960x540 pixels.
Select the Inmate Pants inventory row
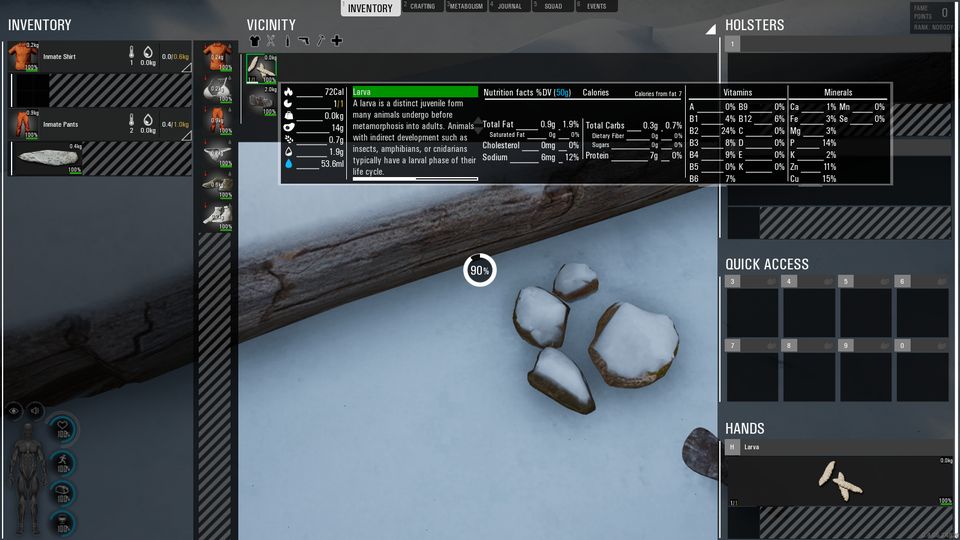tap(100, 124)
